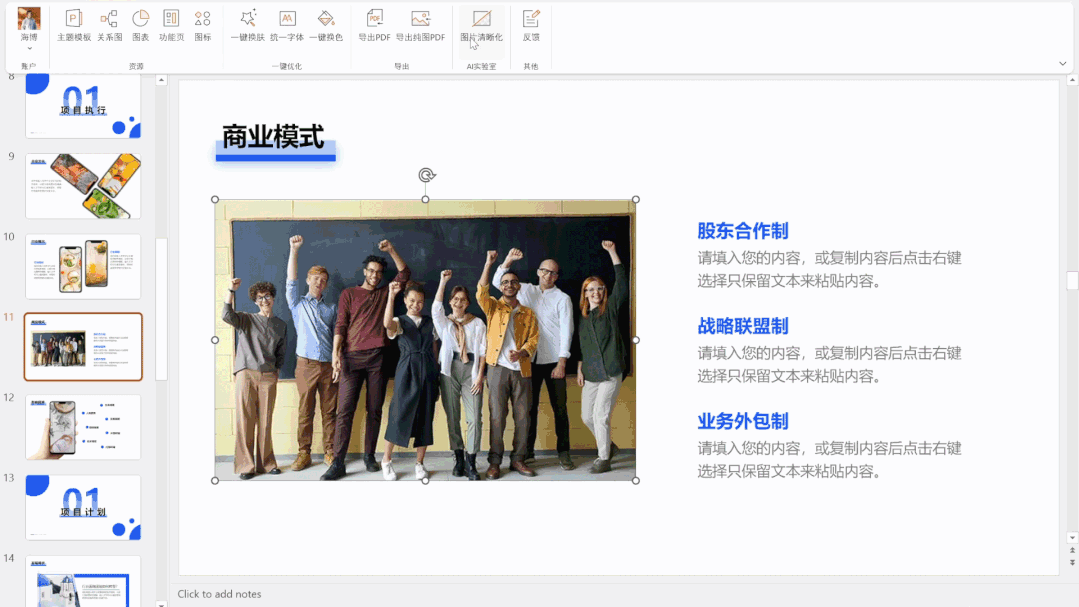
Task: Click the group photo on the slide
Action: [425, 340]
